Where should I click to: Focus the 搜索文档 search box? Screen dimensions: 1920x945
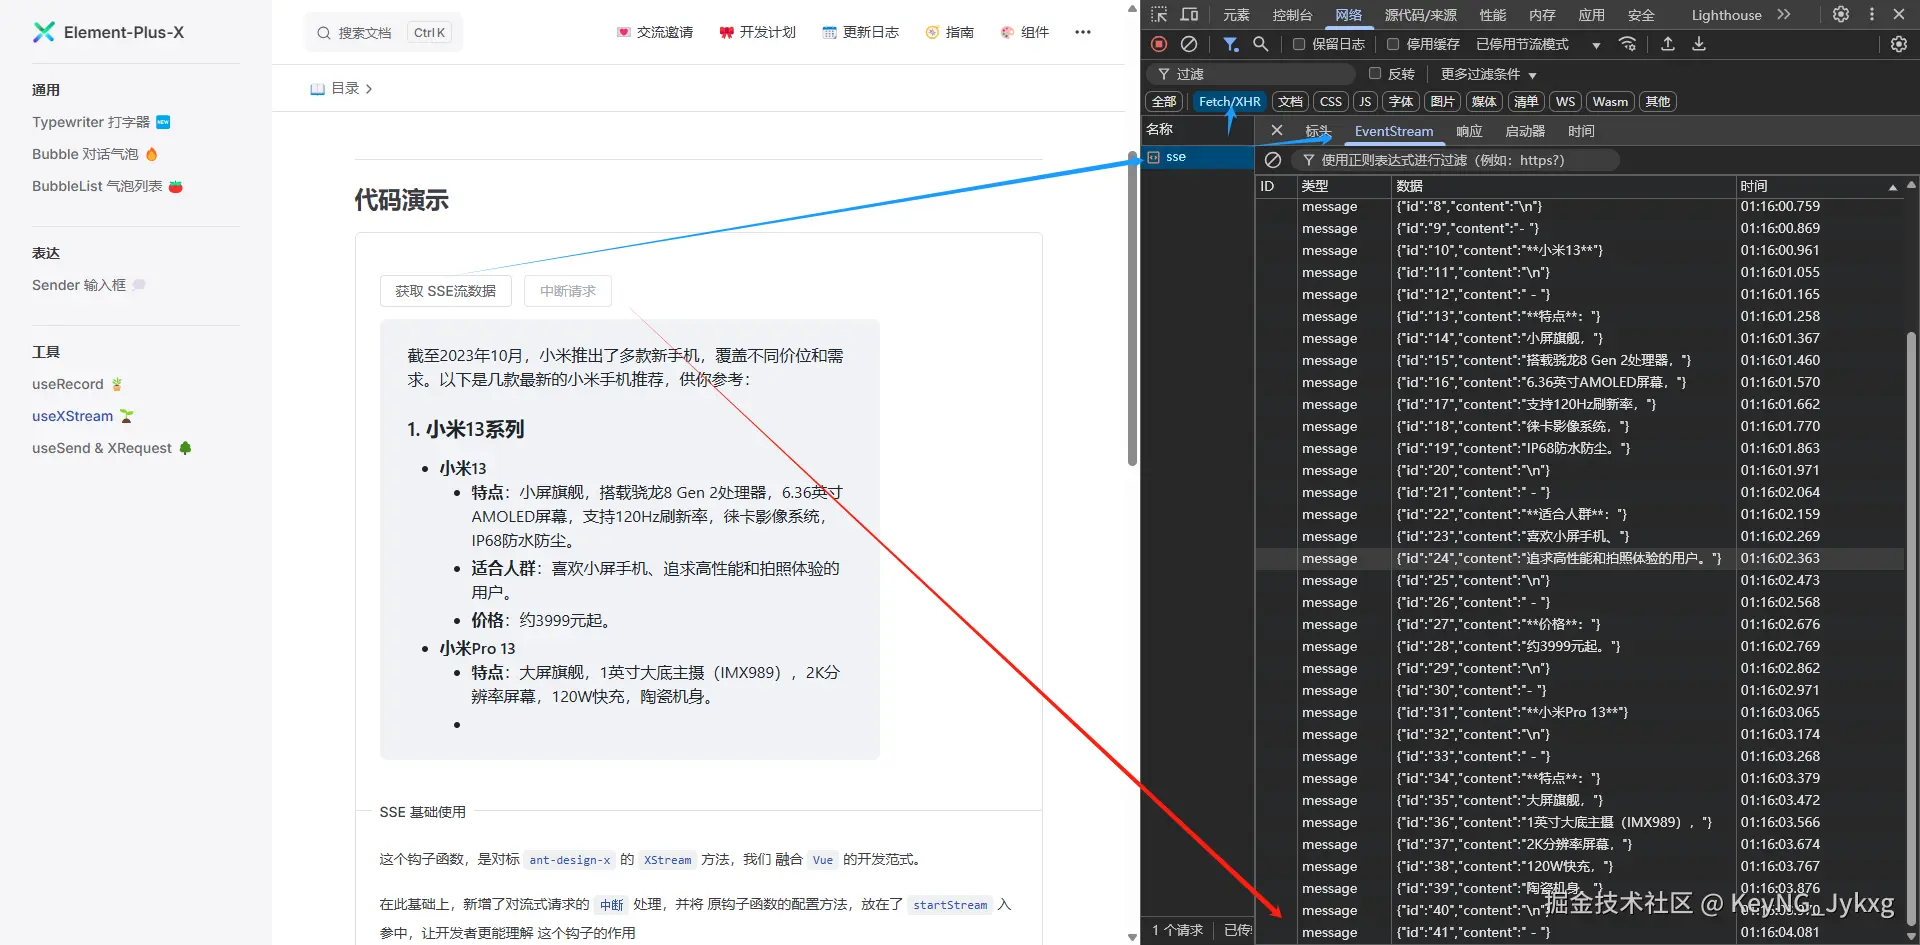(383, 33)
